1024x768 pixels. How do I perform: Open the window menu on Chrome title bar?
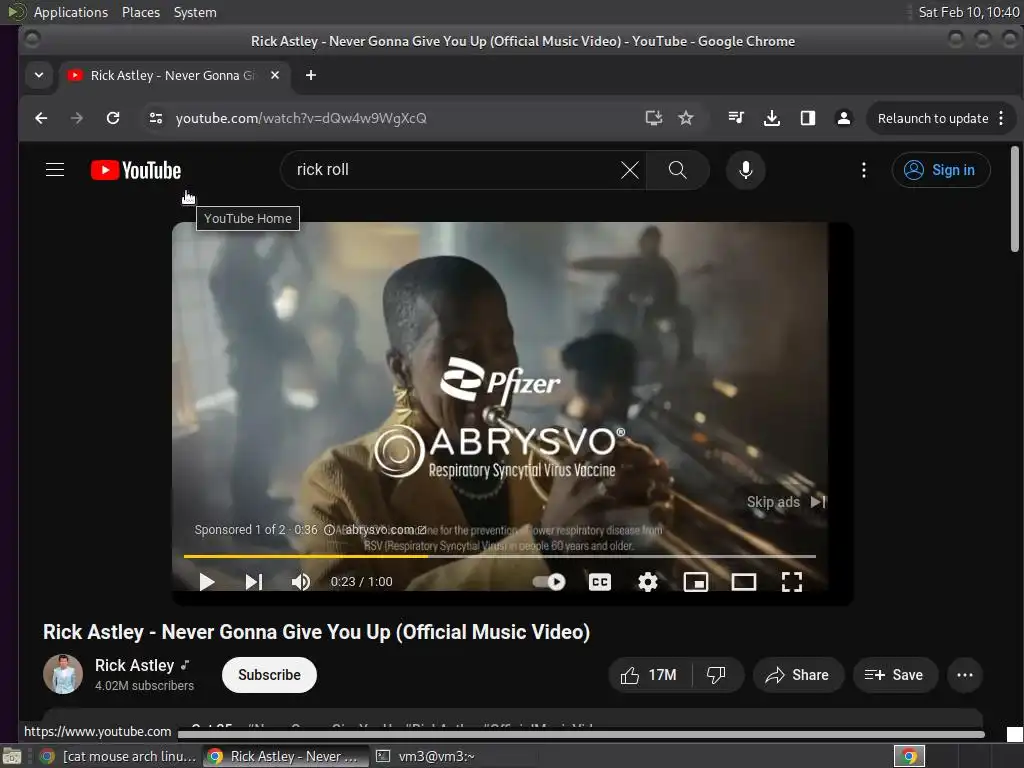[31, 39]
